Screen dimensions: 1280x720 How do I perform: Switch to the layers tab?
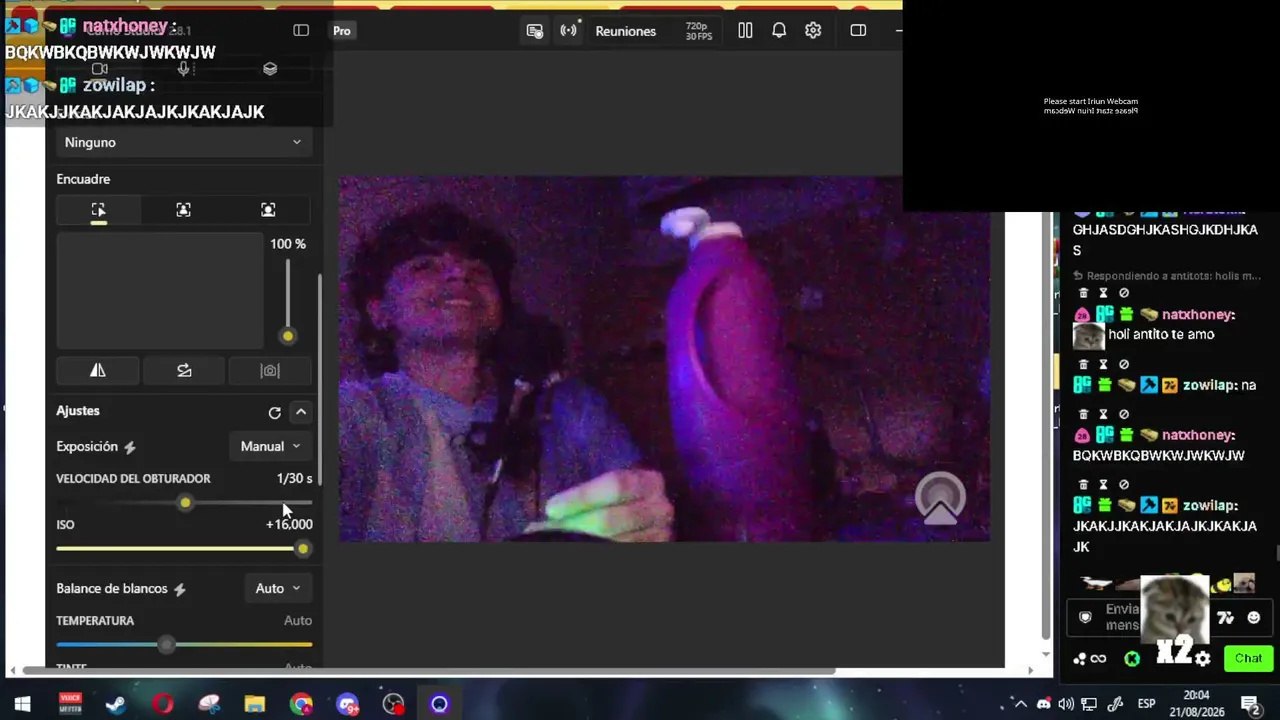click(x=270, y=69)
